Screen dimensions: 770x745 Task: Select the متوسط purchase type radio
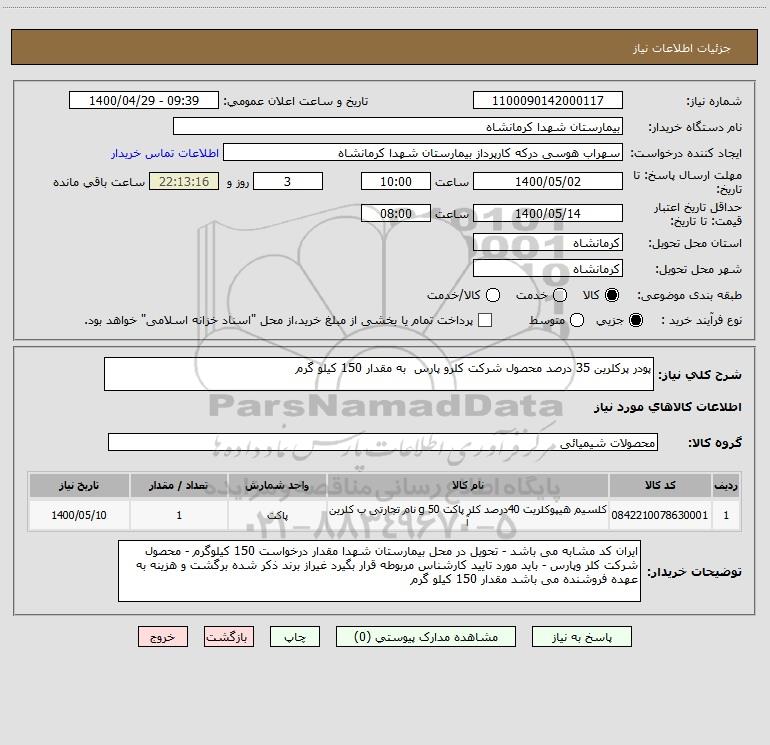point(577,320)
